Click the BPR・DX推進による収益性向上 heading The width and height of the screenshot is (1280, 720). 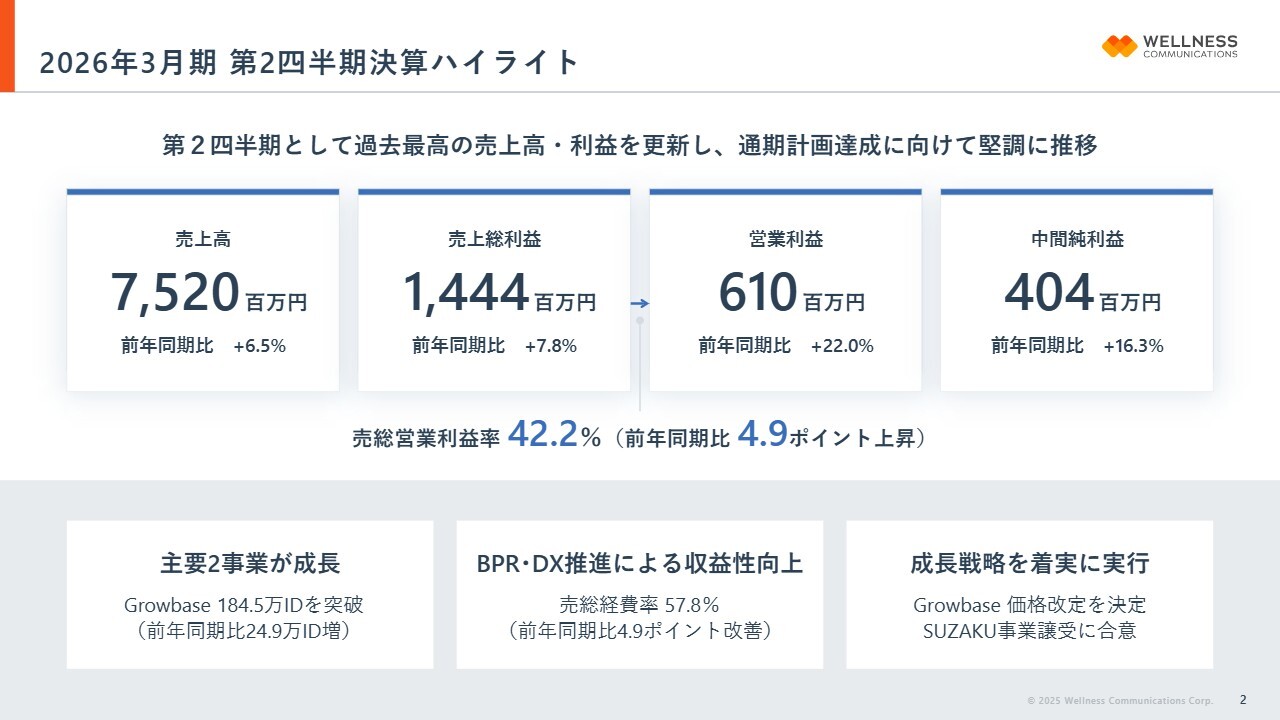[x=640, y=563]
